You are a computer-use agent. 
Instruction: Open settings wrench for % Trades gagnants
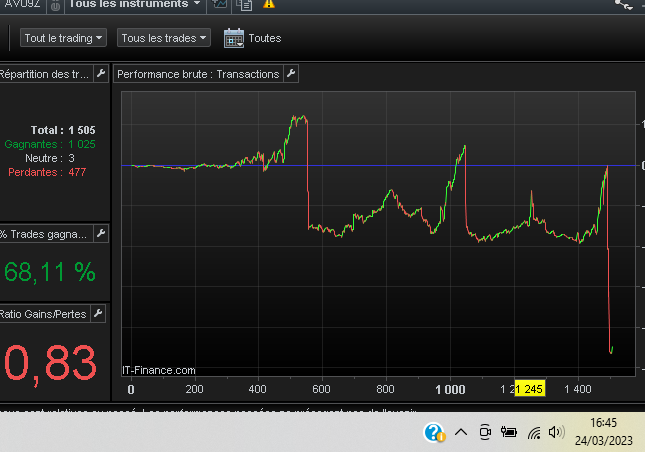(x=101, y=234)
